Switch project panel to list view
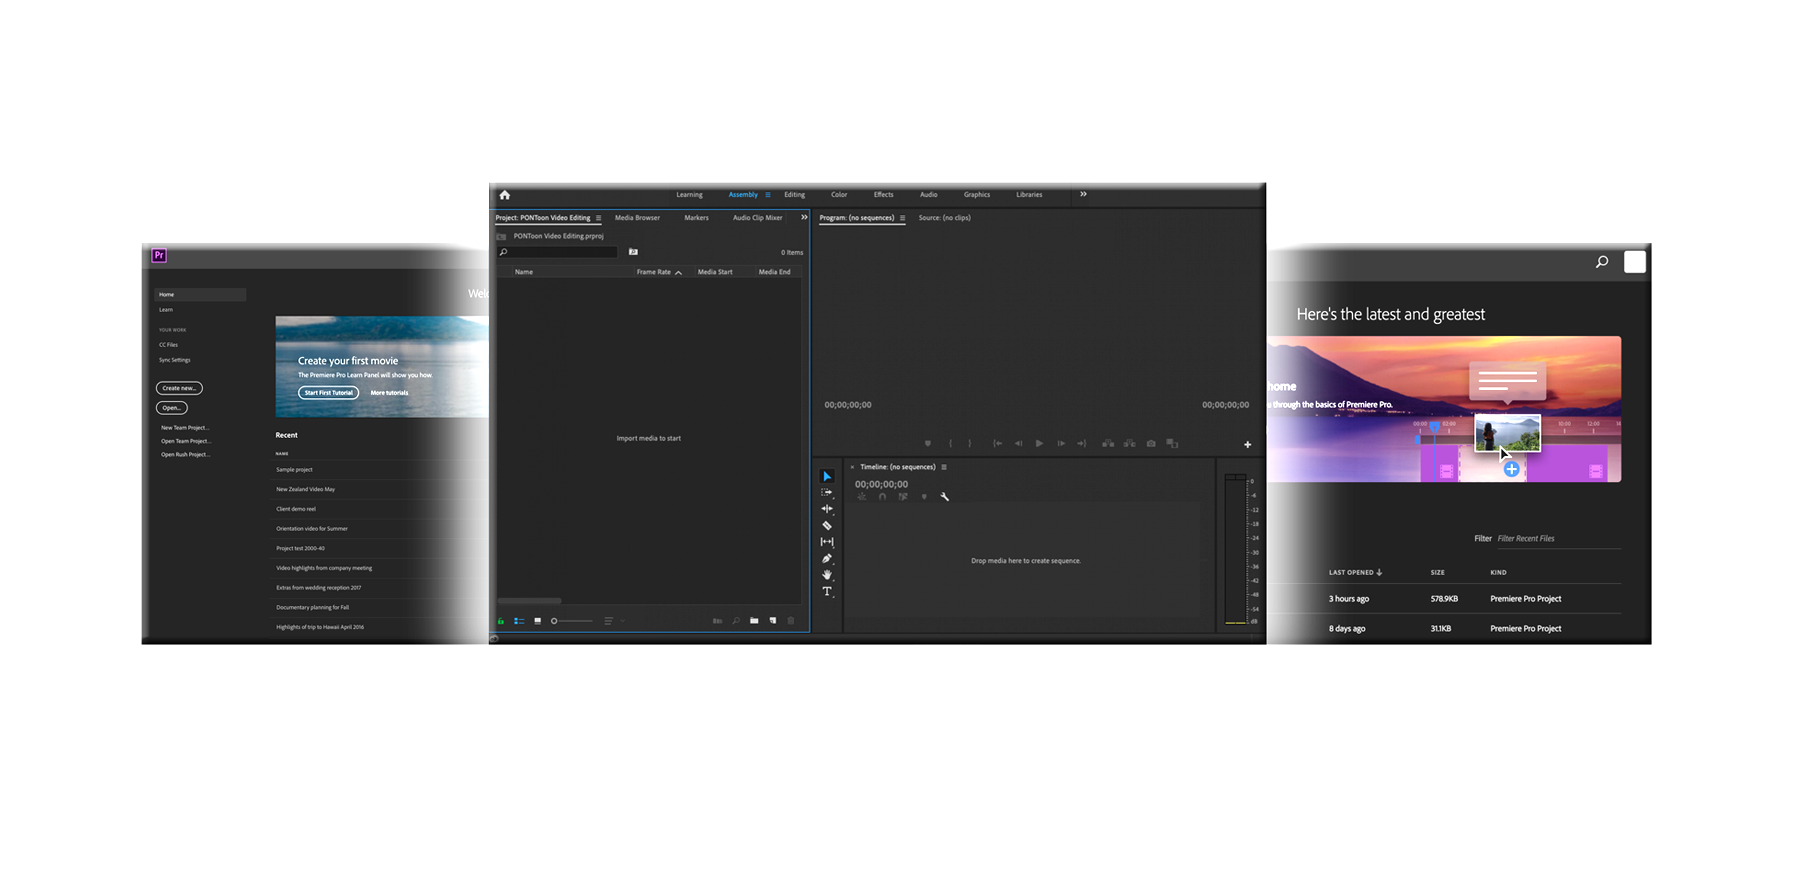This screenshot has height=871, width=1800. (519, 621)
